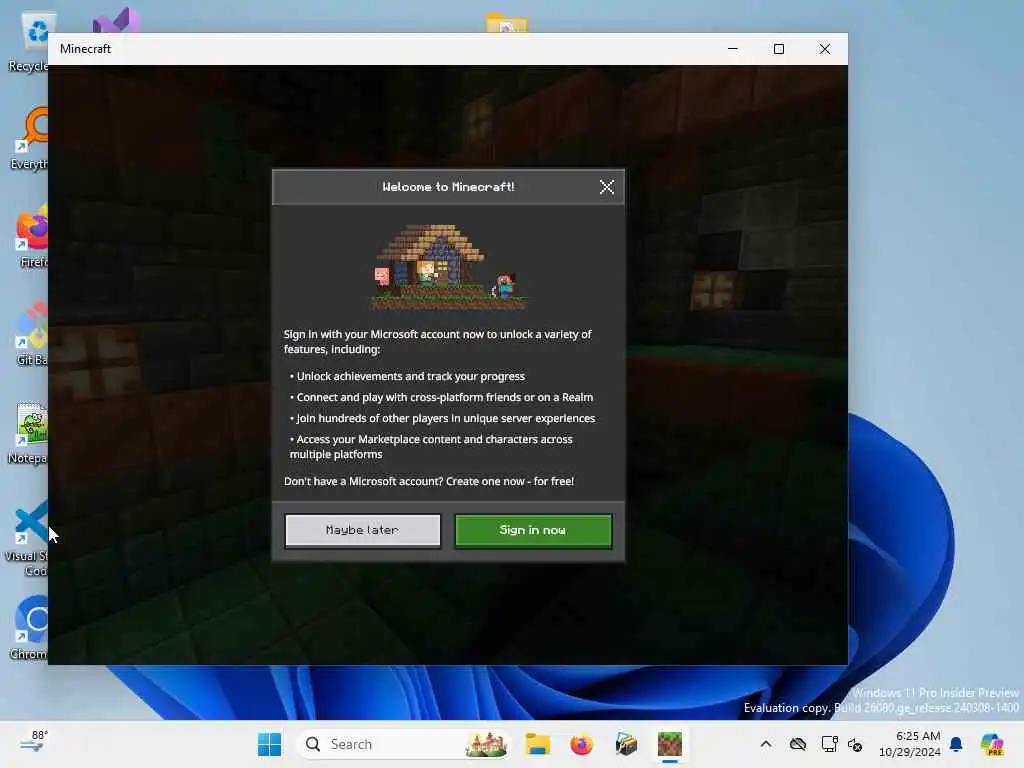Open File Explorer from the taskbar
This screenshot has height=768, width=1024.
pos(537,744)
